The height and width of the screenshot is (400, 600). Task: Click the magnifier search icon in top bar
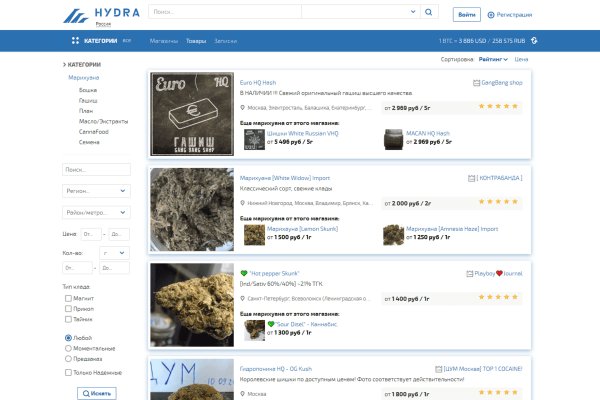pos(429,13)
